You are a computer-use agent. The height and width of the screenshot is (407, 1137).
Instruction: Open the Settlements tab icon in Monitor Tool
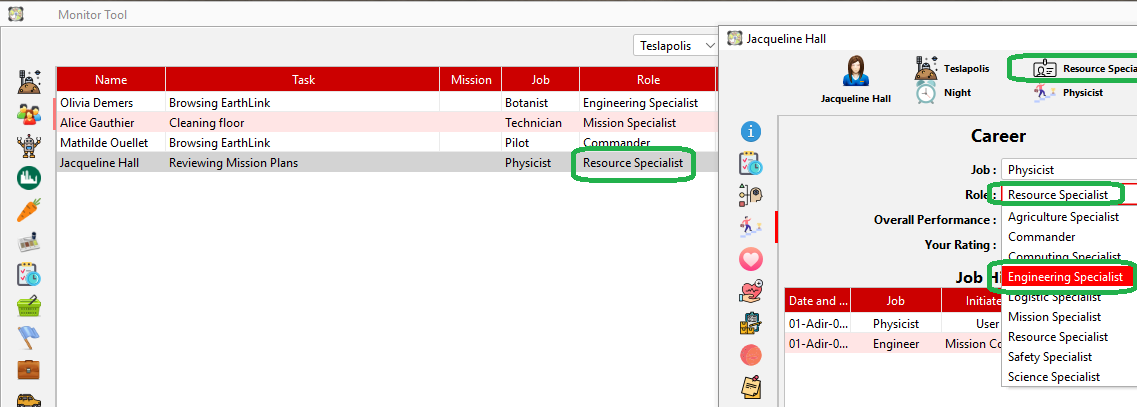29,81
